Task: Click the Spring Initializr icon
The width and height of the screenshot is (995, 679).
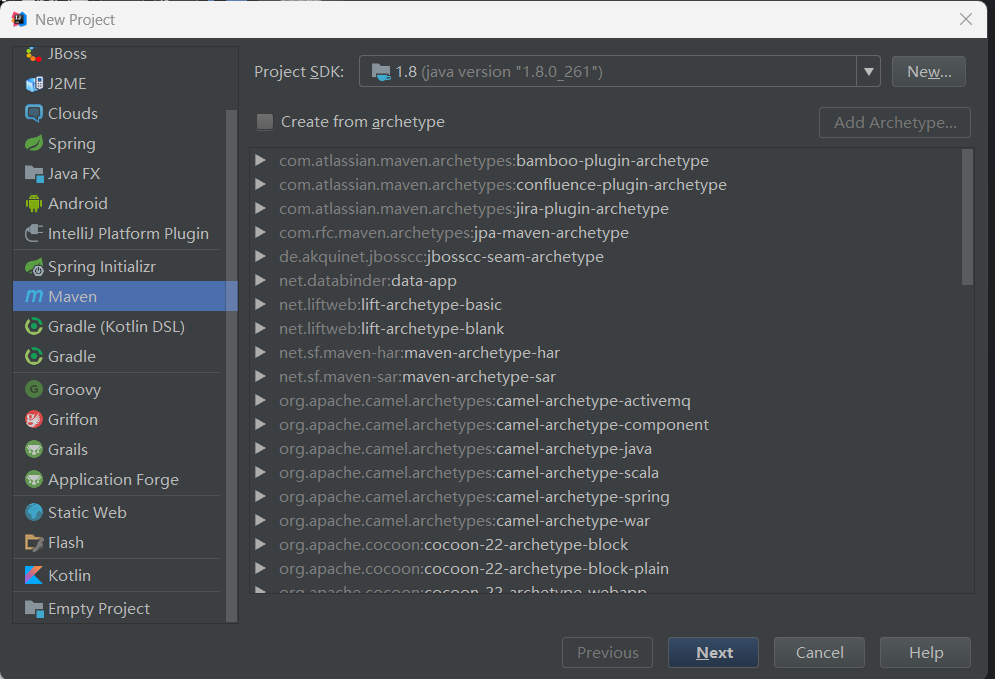Action: [34, 267]
